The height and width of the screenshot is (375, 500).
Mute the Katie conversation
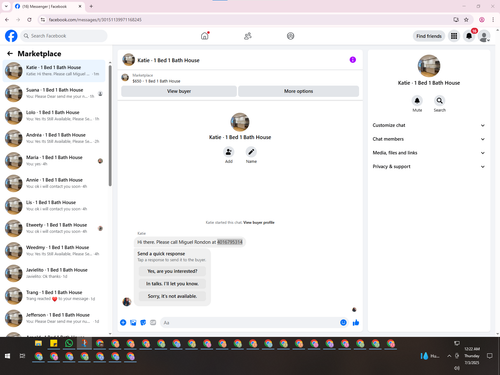click(417, 100)
